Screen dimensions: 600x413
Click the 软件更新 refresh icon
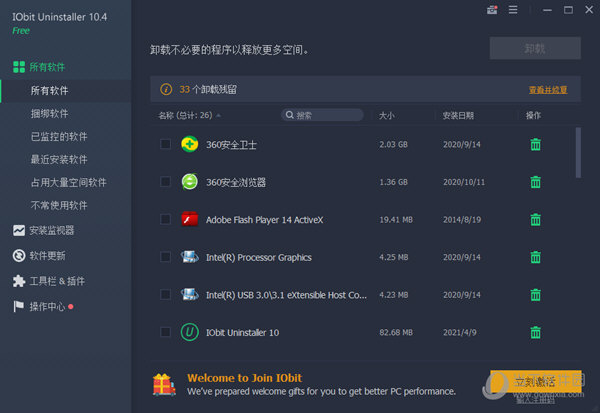click(x=19, y=256)
